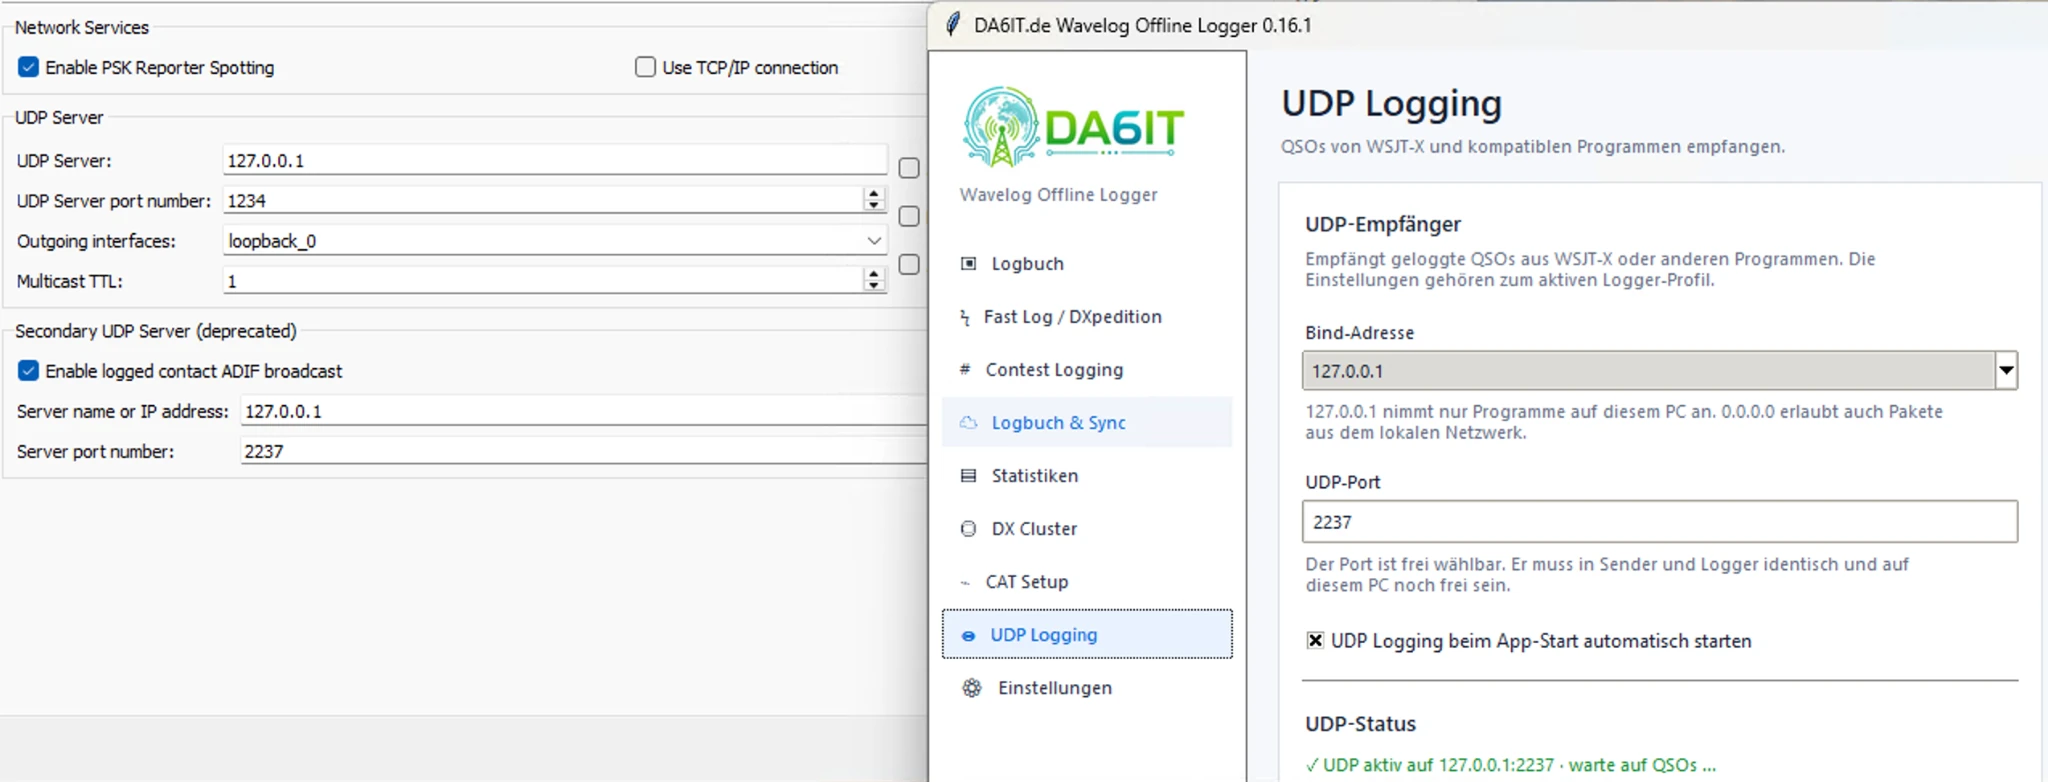Click the Contest Logging hash icon
Viewport: 2048px width, 782px height.
pos(964,369)
